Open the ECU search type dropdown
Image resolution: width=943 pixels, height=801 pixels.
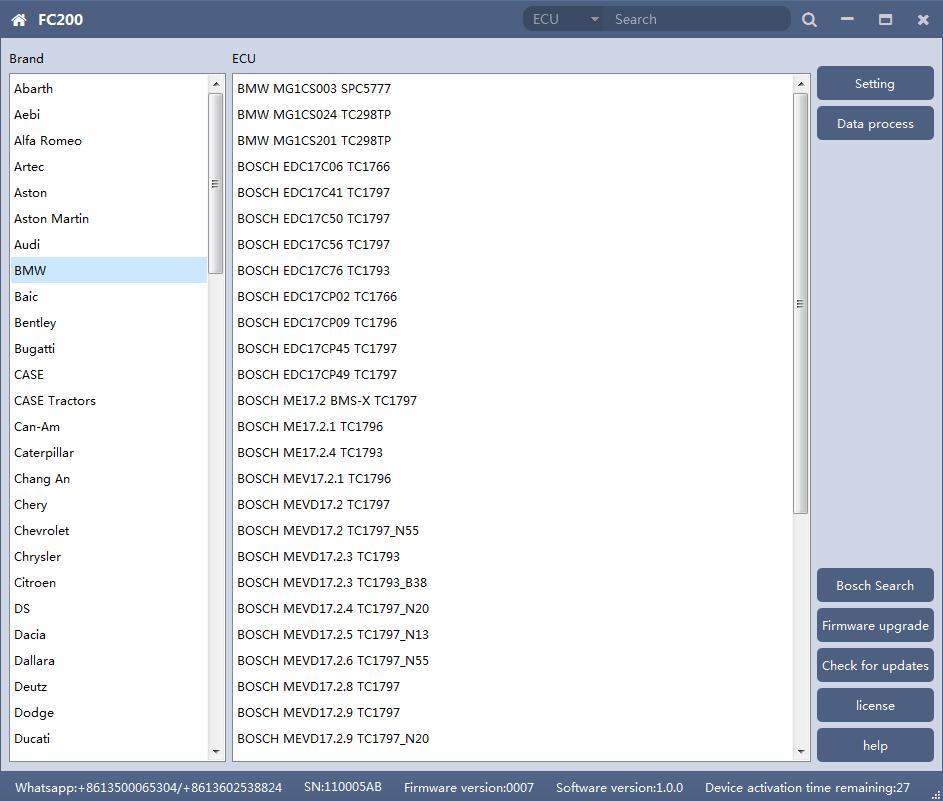click(565, 19)
